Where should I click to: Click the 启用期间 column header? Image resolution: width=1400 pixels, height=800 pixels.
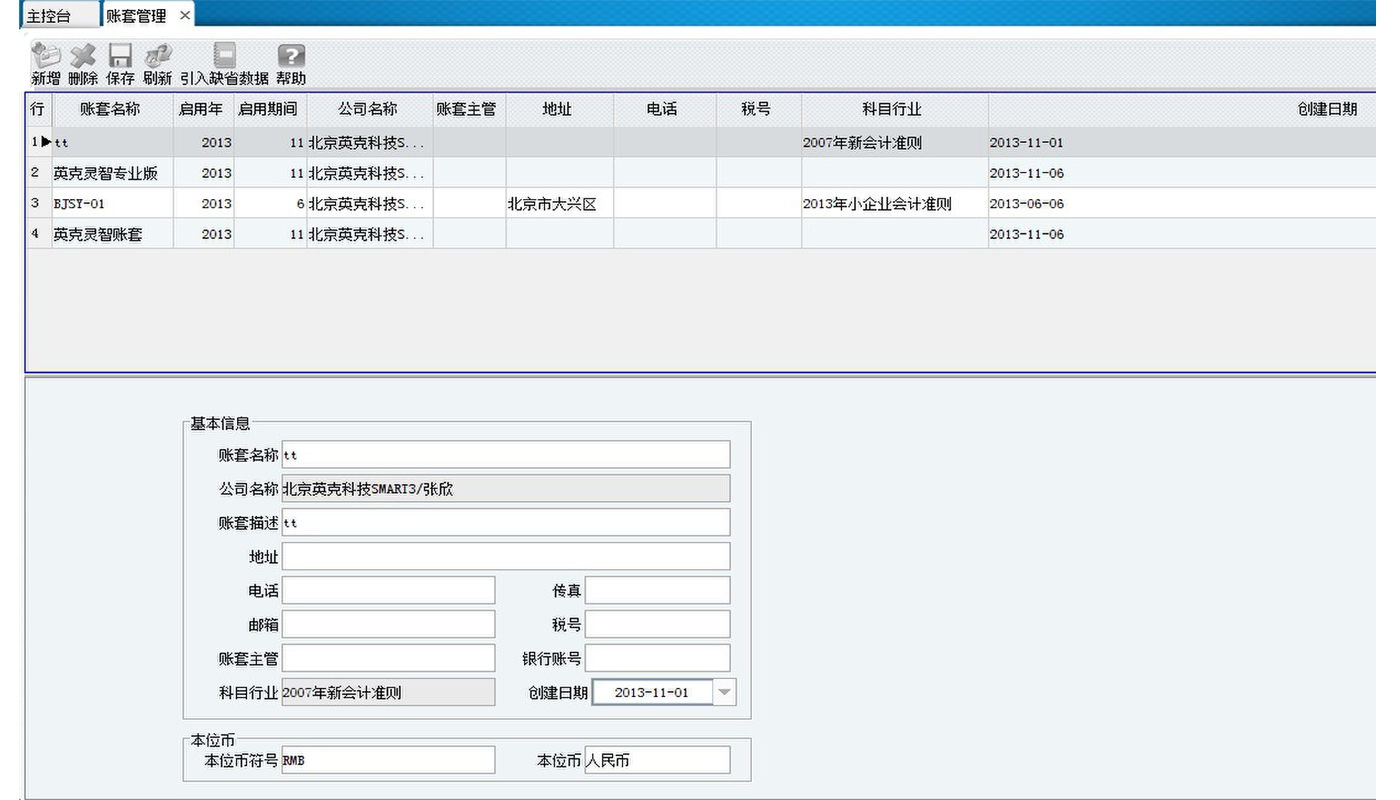point(270,110)
